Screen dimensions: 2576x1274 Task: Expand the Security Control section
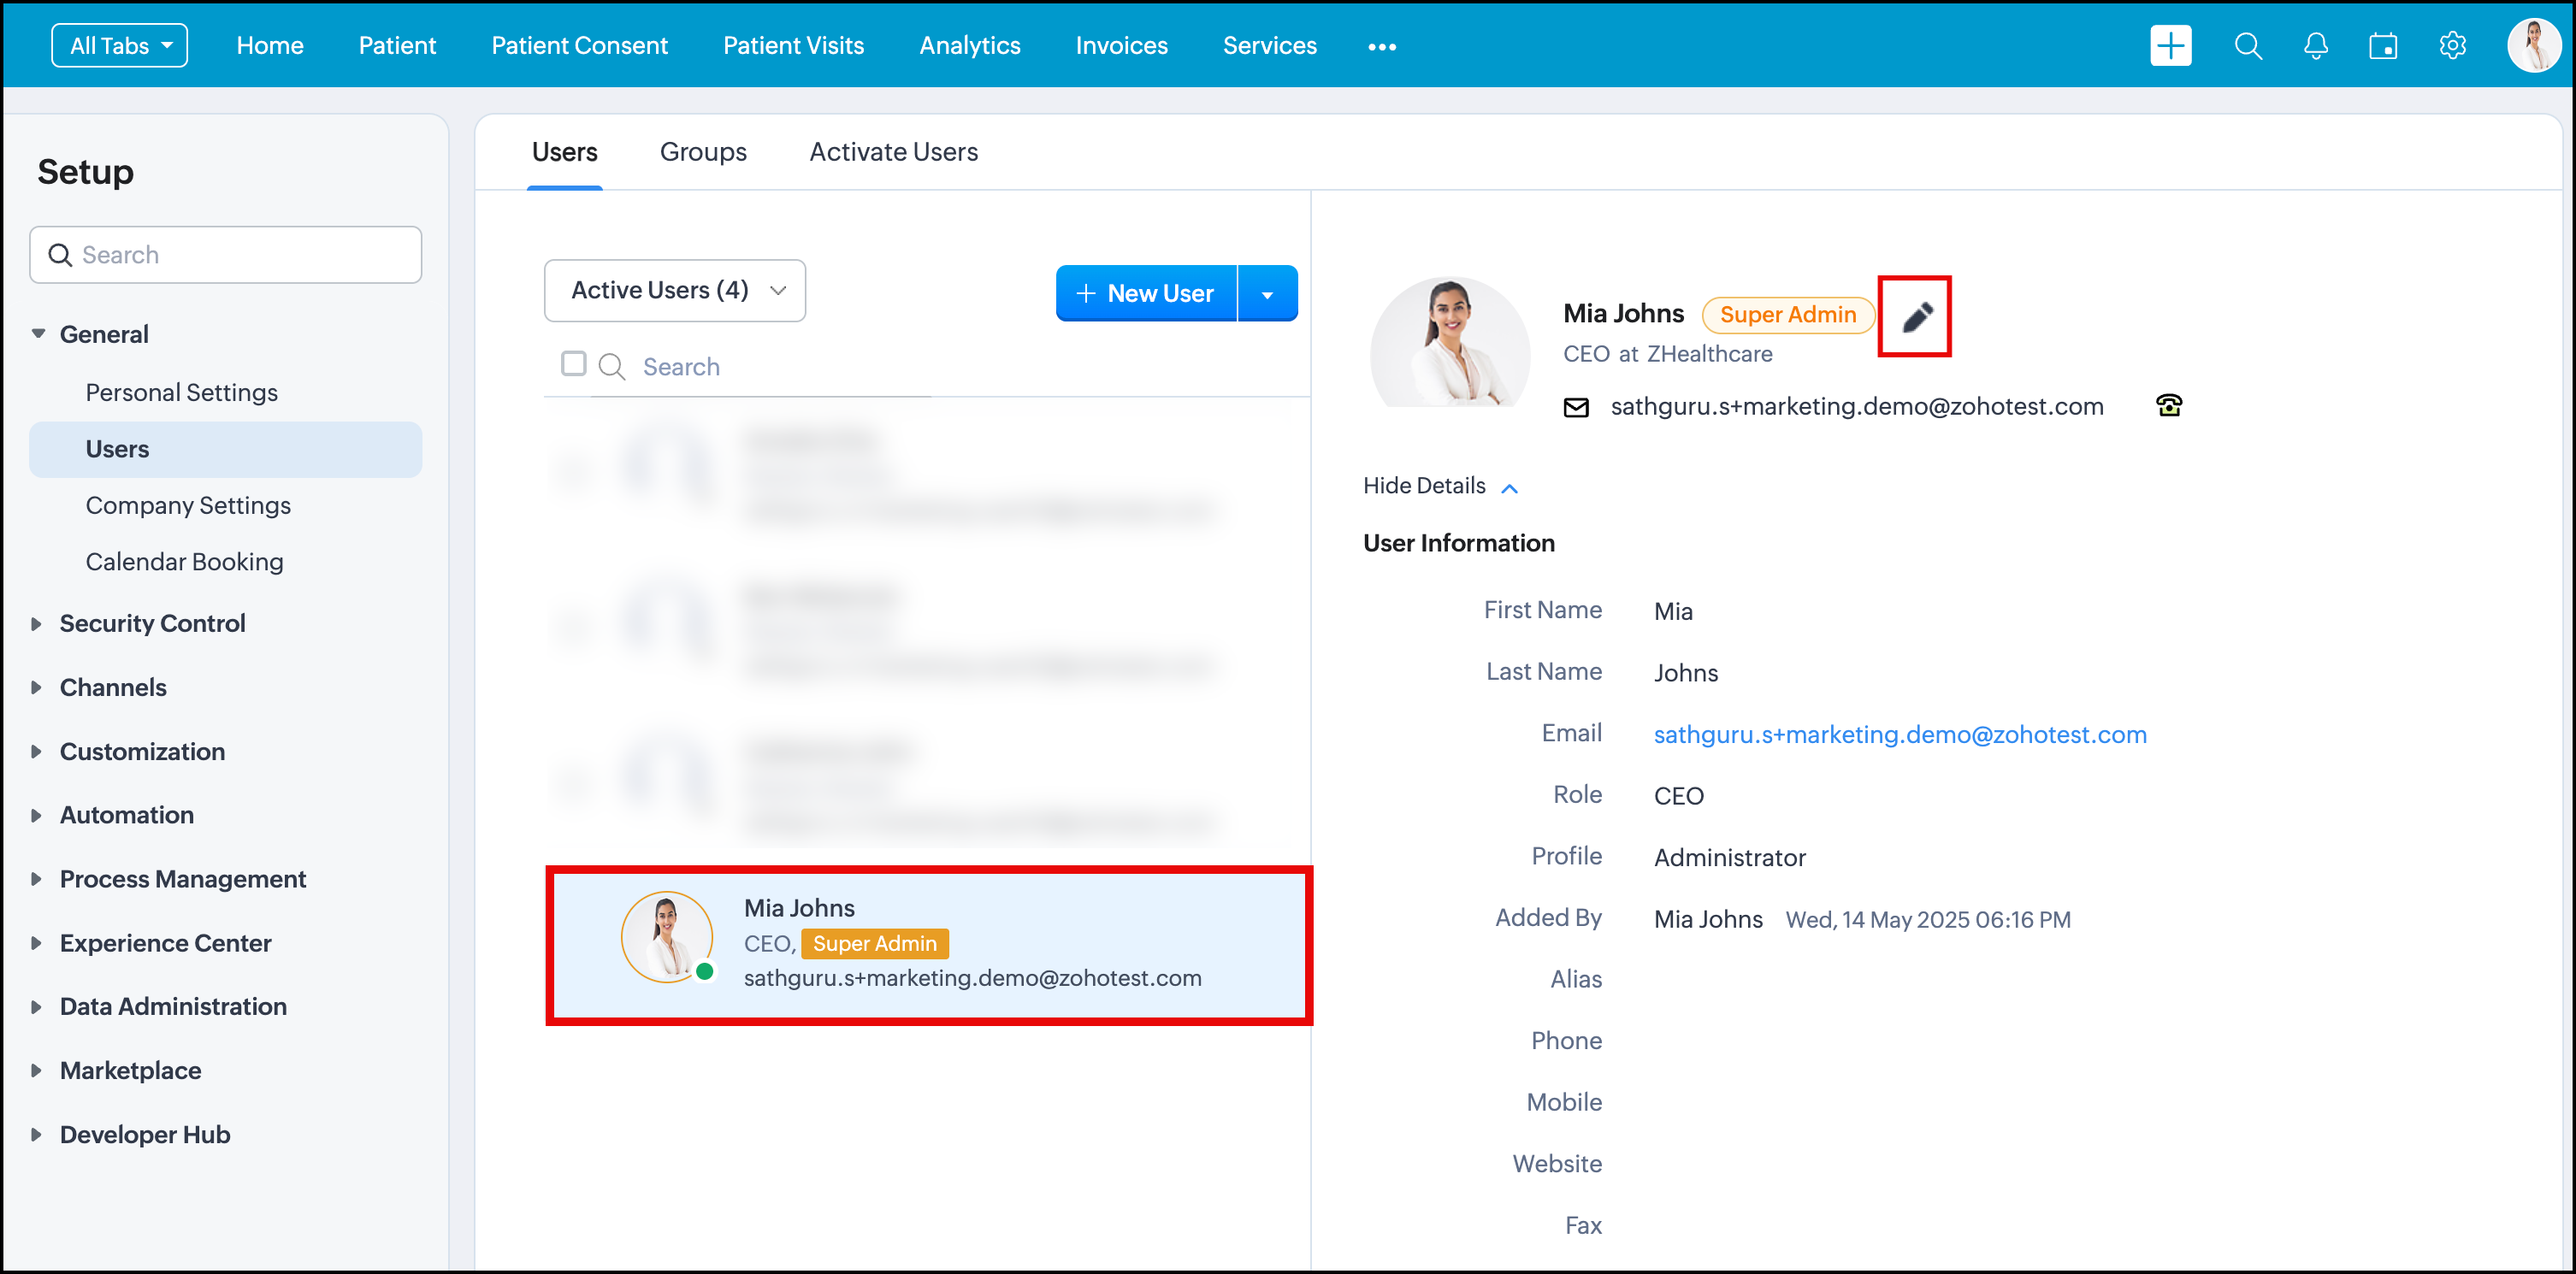click(x=151, y=623)
